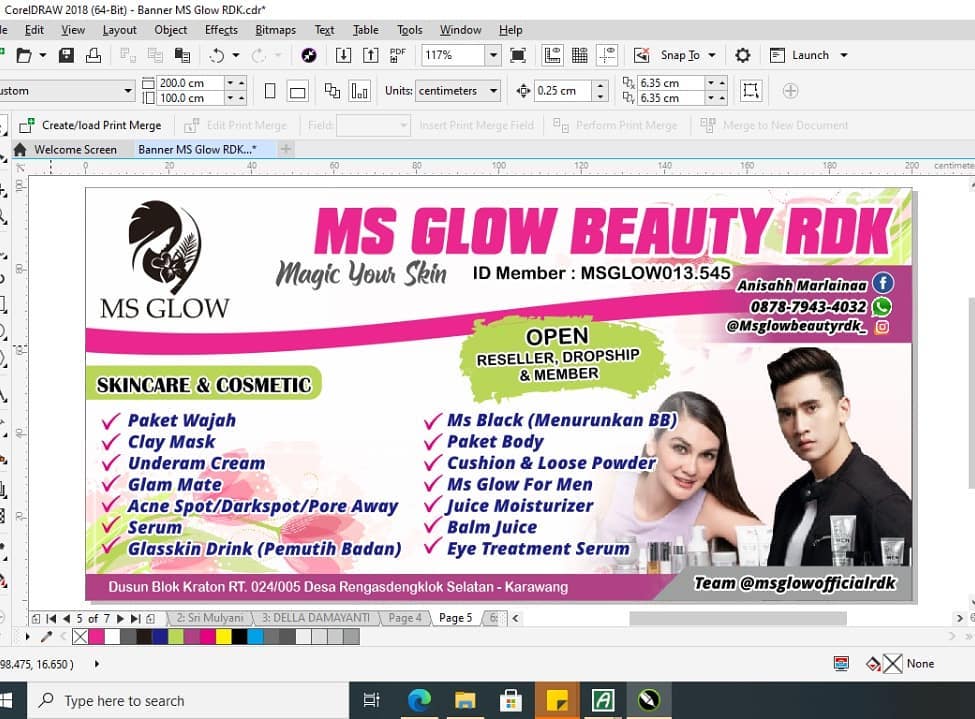Expand the Undo history dropdown arrow
This screenshot has height=719, width=975.
(x=236, y=55)
